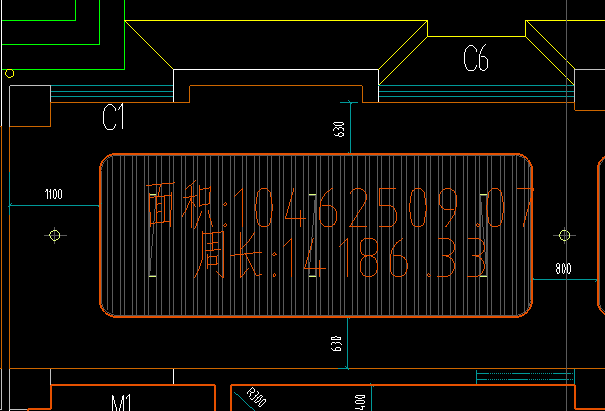Click the small yellow circle at top left
This screenshot has height=411, width=605.
point(10,73)
